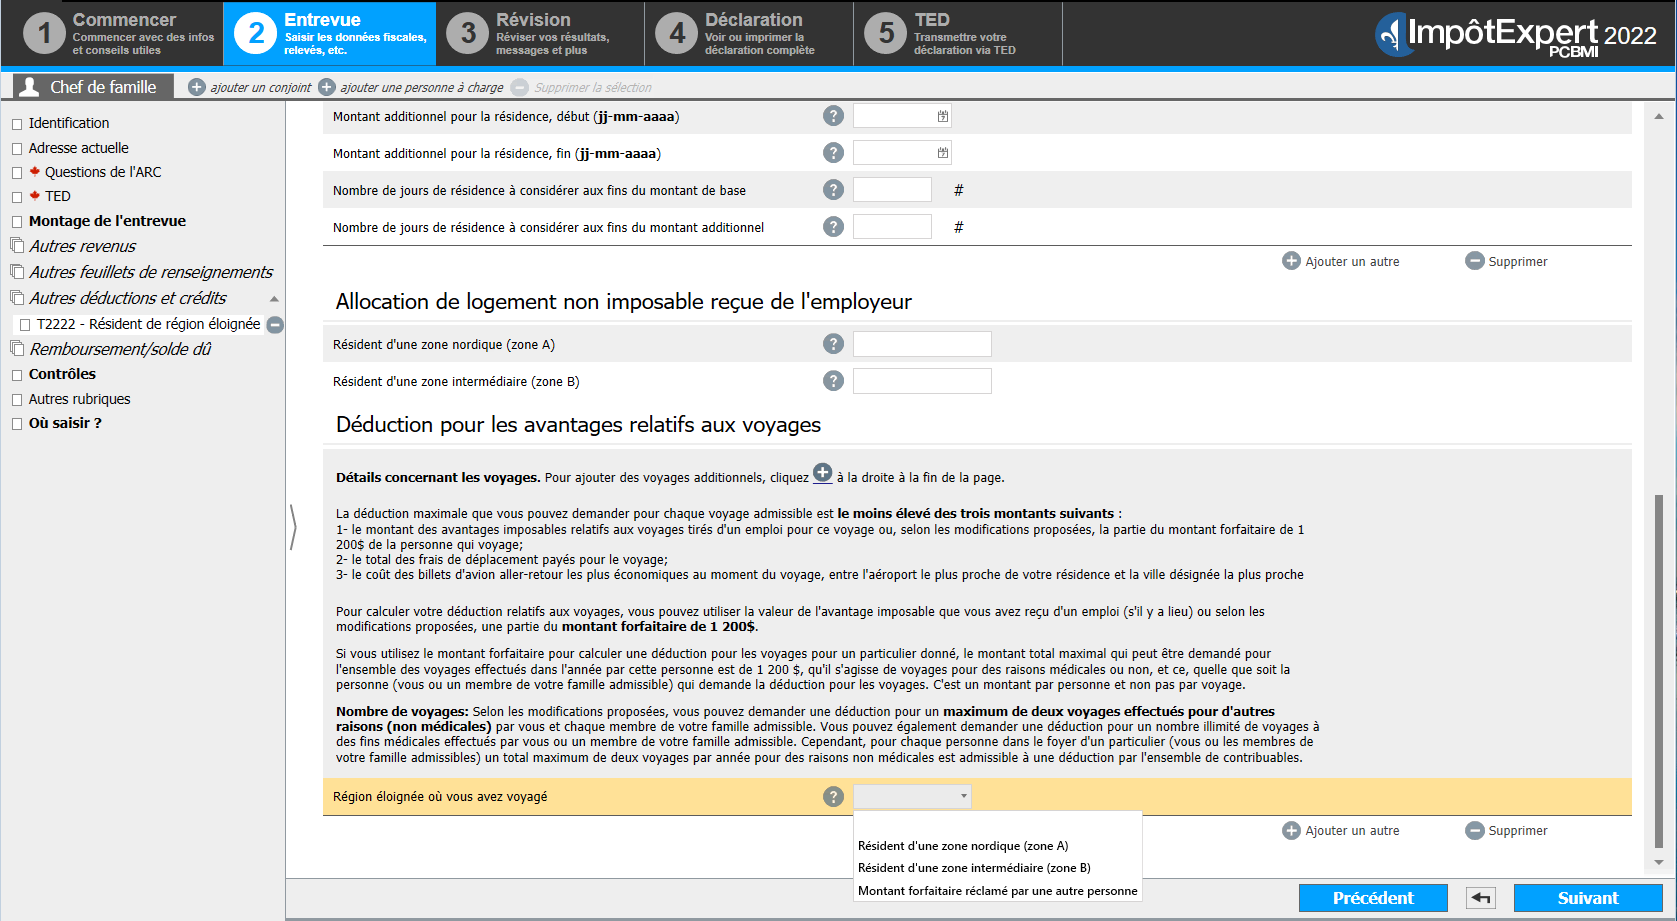Open the Région éloignée dropdown
Viewport: 1677px width, 921px height.
pos(912,796)
